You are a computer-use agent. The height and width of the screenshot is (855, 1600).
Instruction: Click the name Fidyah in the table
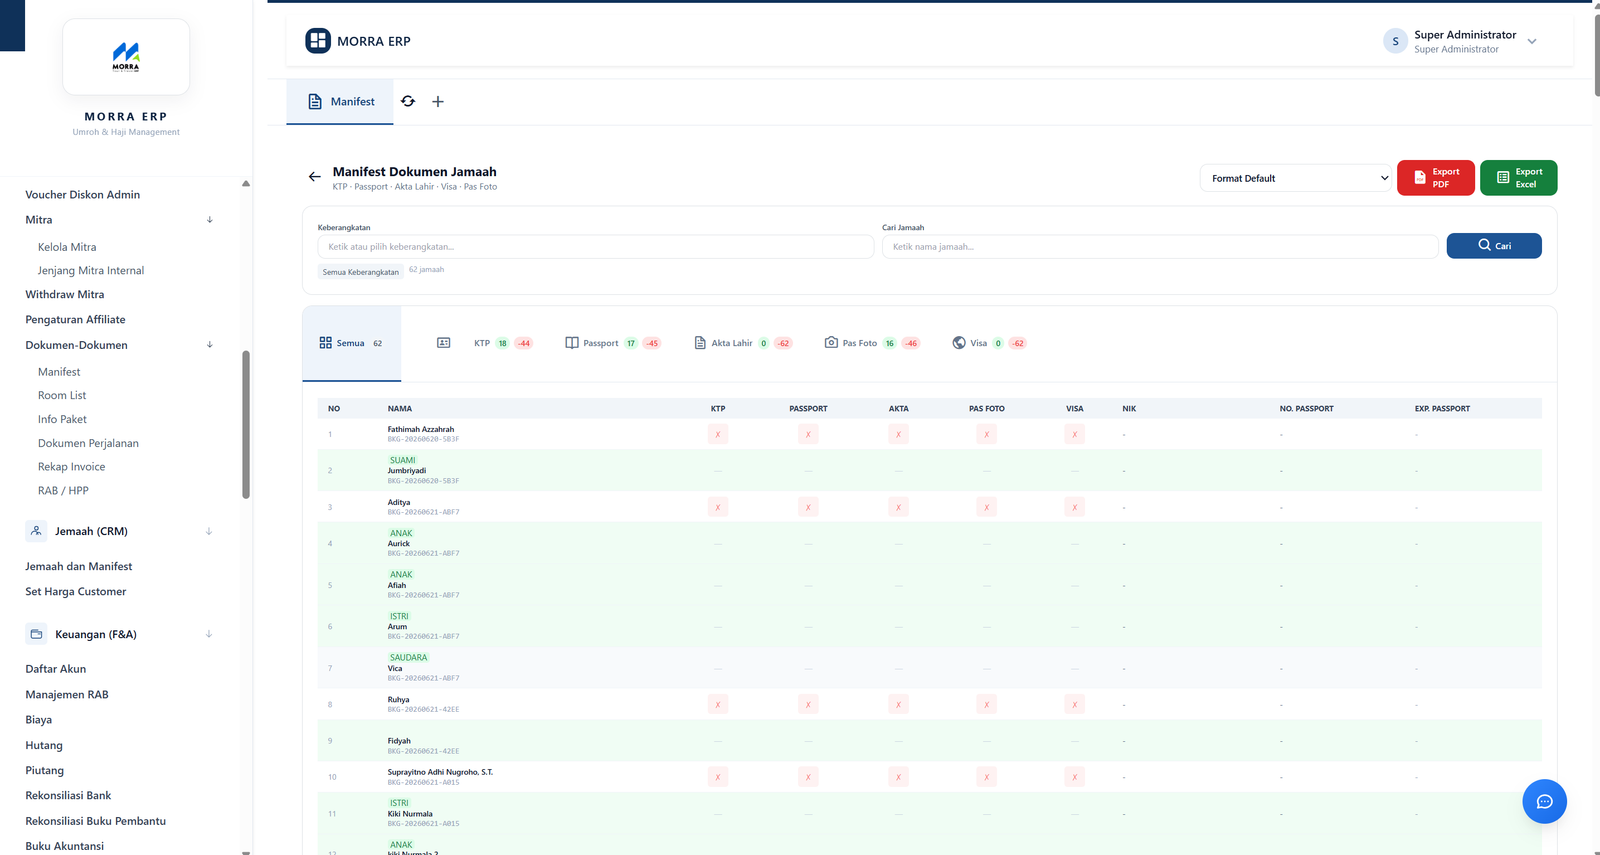[399, 741]
